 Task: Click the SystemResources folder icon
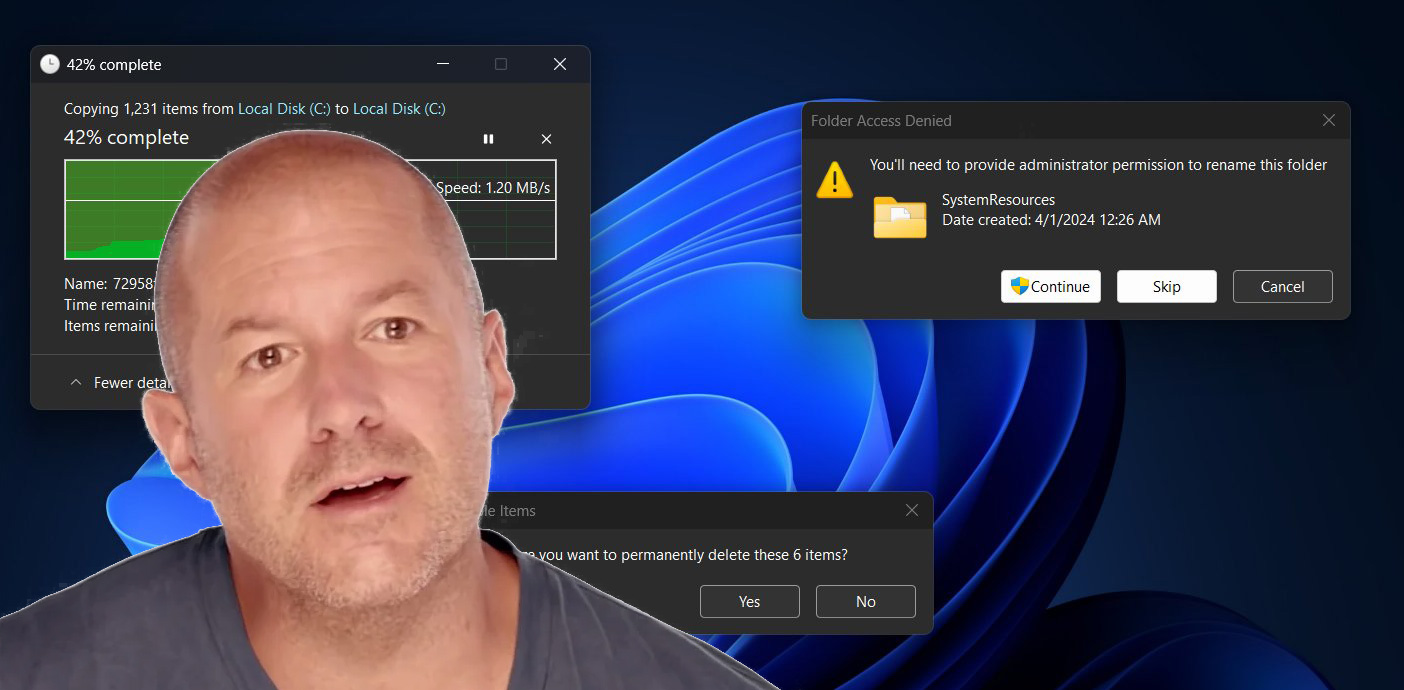pos(899,217)
